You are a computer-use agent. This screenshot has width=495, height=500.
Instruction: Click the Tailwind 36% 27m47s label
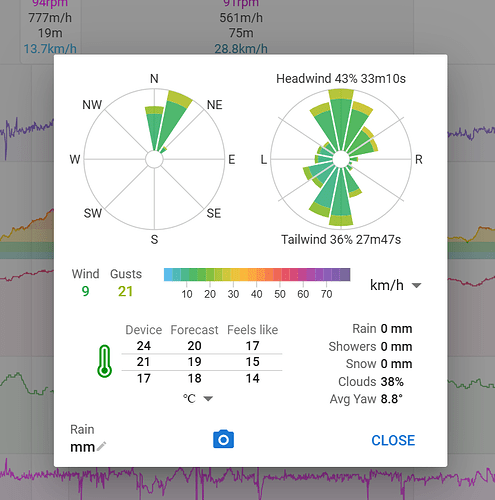(x=341, y=239)
